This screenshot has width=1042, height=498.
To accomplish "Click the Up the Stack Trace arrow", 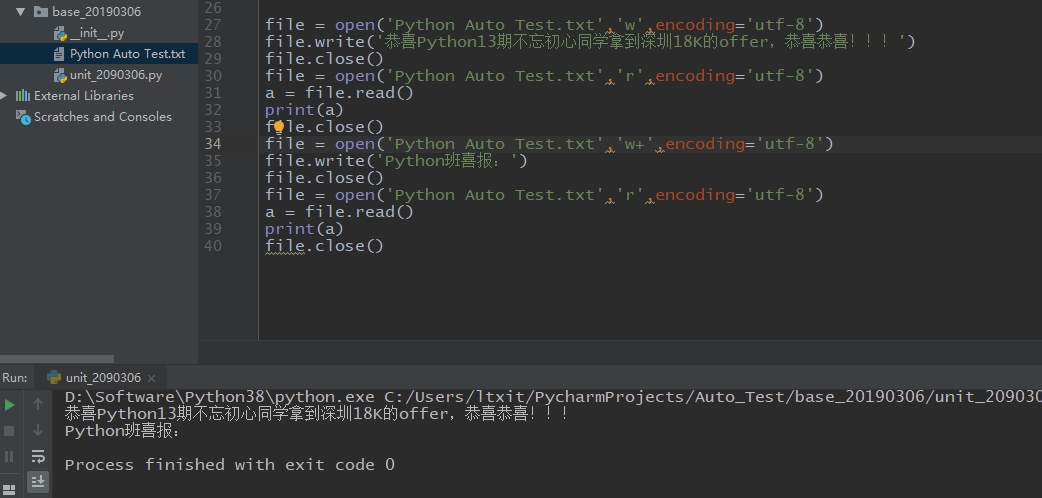I will 38,405.
